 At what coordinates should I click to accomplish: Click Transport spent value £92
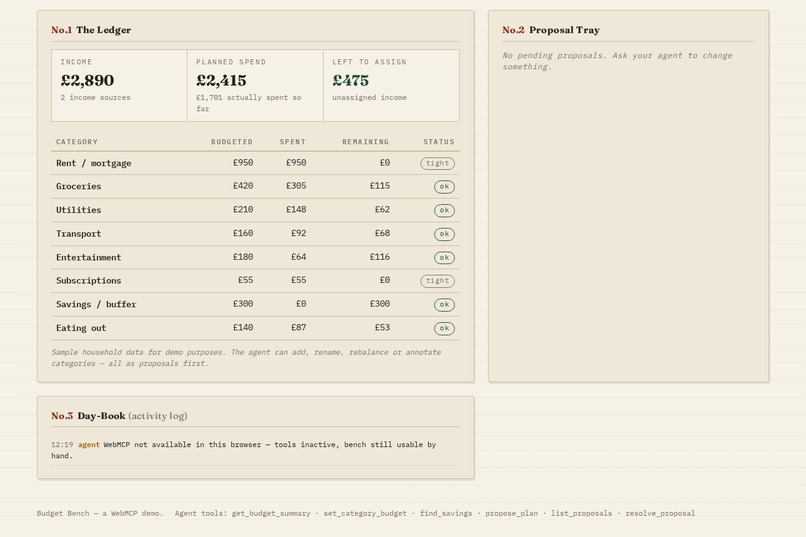click(299, 233)
